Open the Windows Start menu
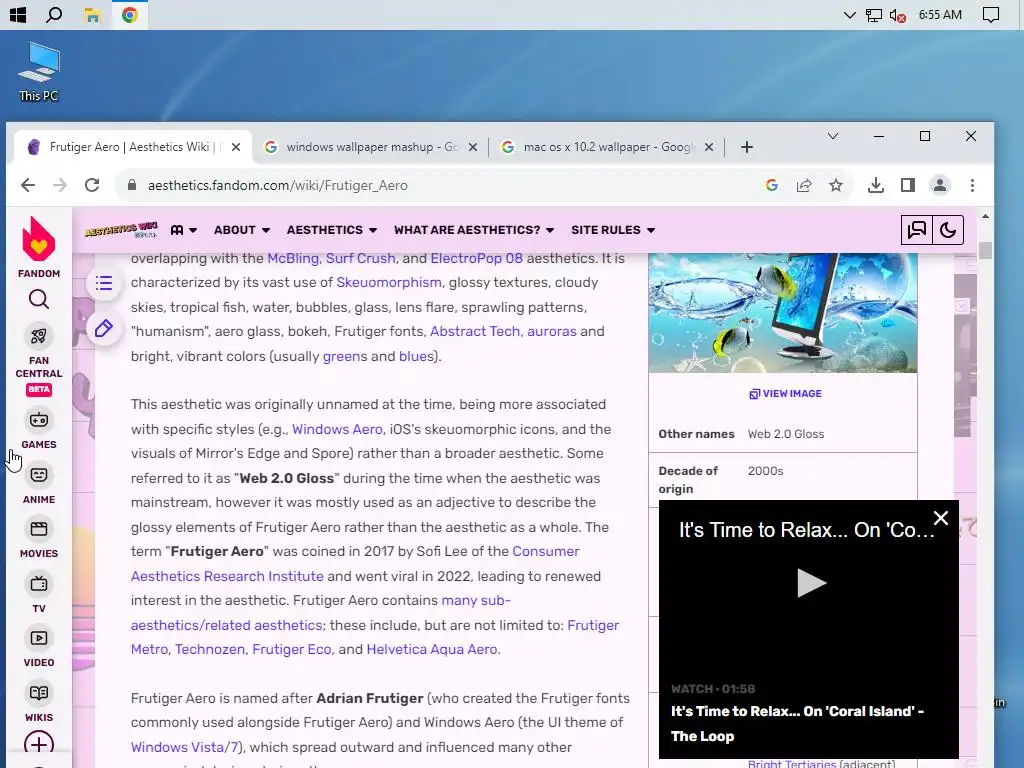The width and height of the screenshot is (1024, 768). click(18, 14)
